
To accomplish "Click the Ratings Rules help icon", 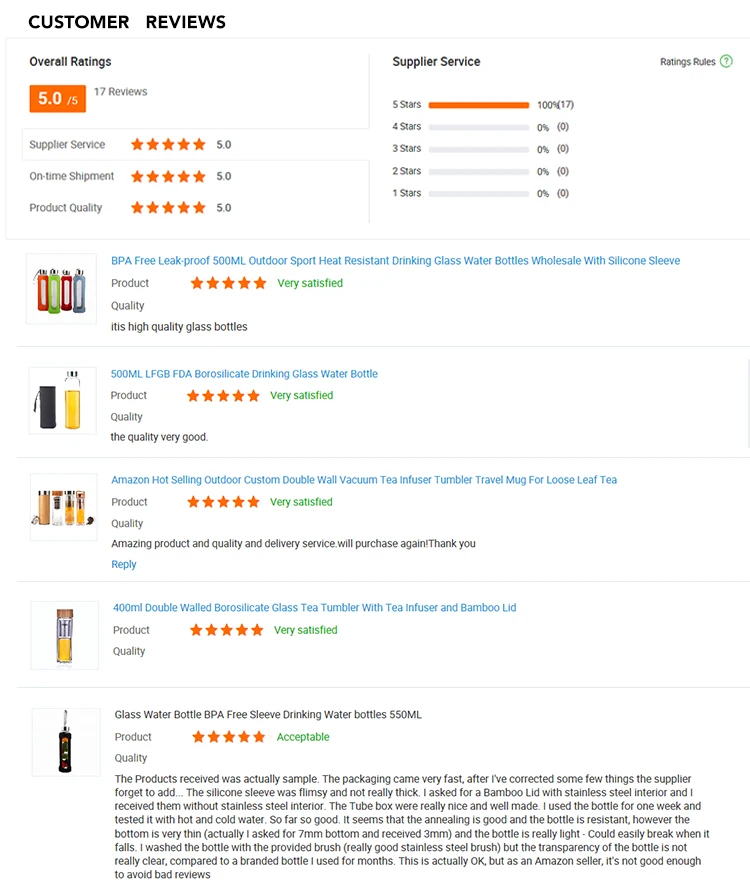I will coord(727,62).
